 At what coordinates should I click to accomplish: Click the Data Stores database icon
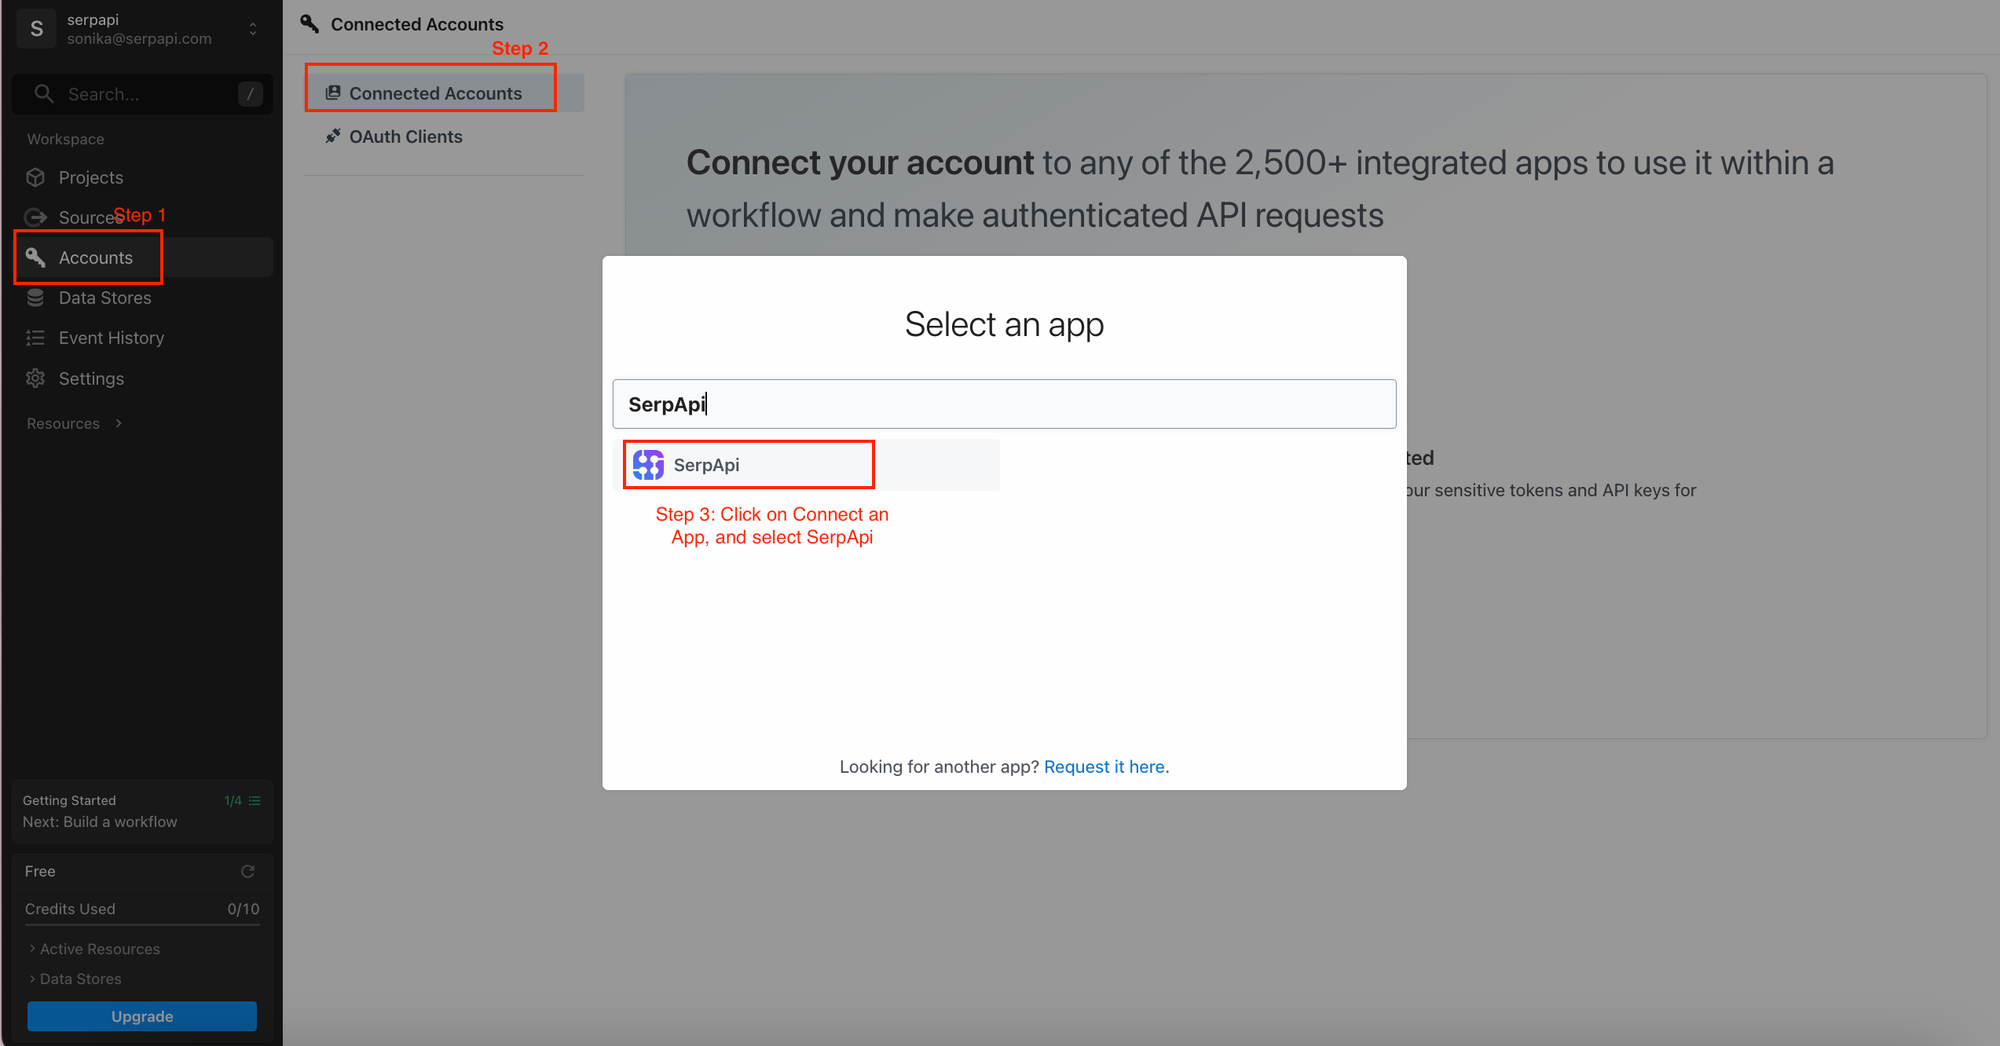[x=36, y=298]
